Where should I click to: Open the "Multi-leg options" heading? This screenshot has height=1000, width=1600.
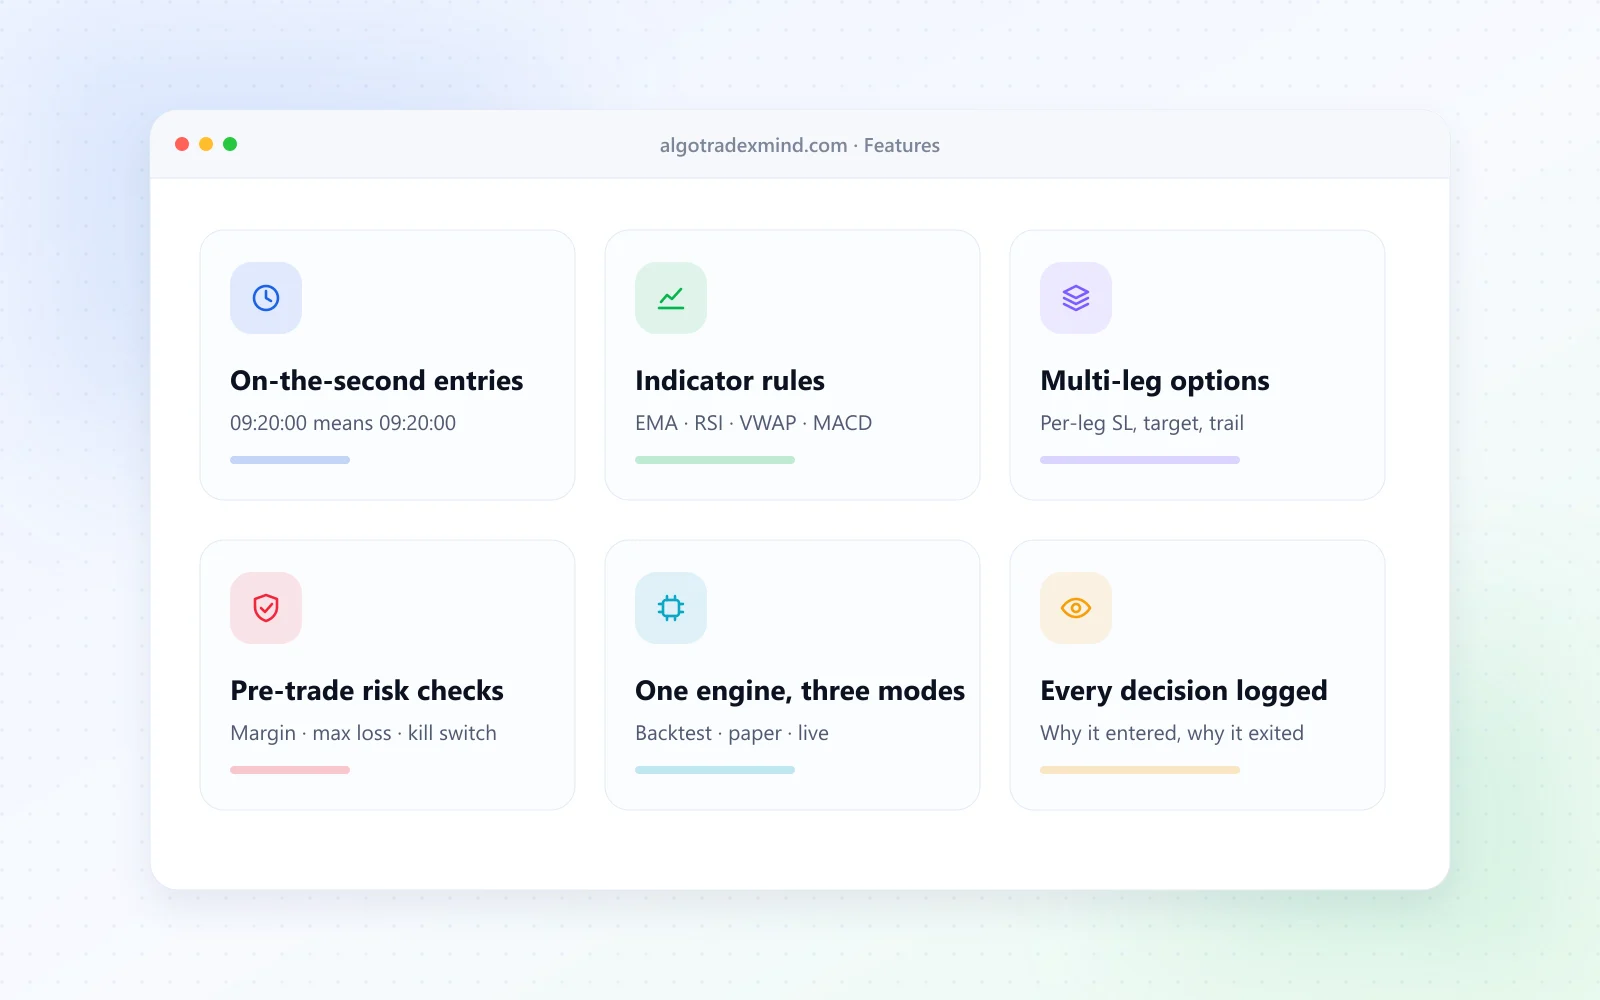(1155, 381)
